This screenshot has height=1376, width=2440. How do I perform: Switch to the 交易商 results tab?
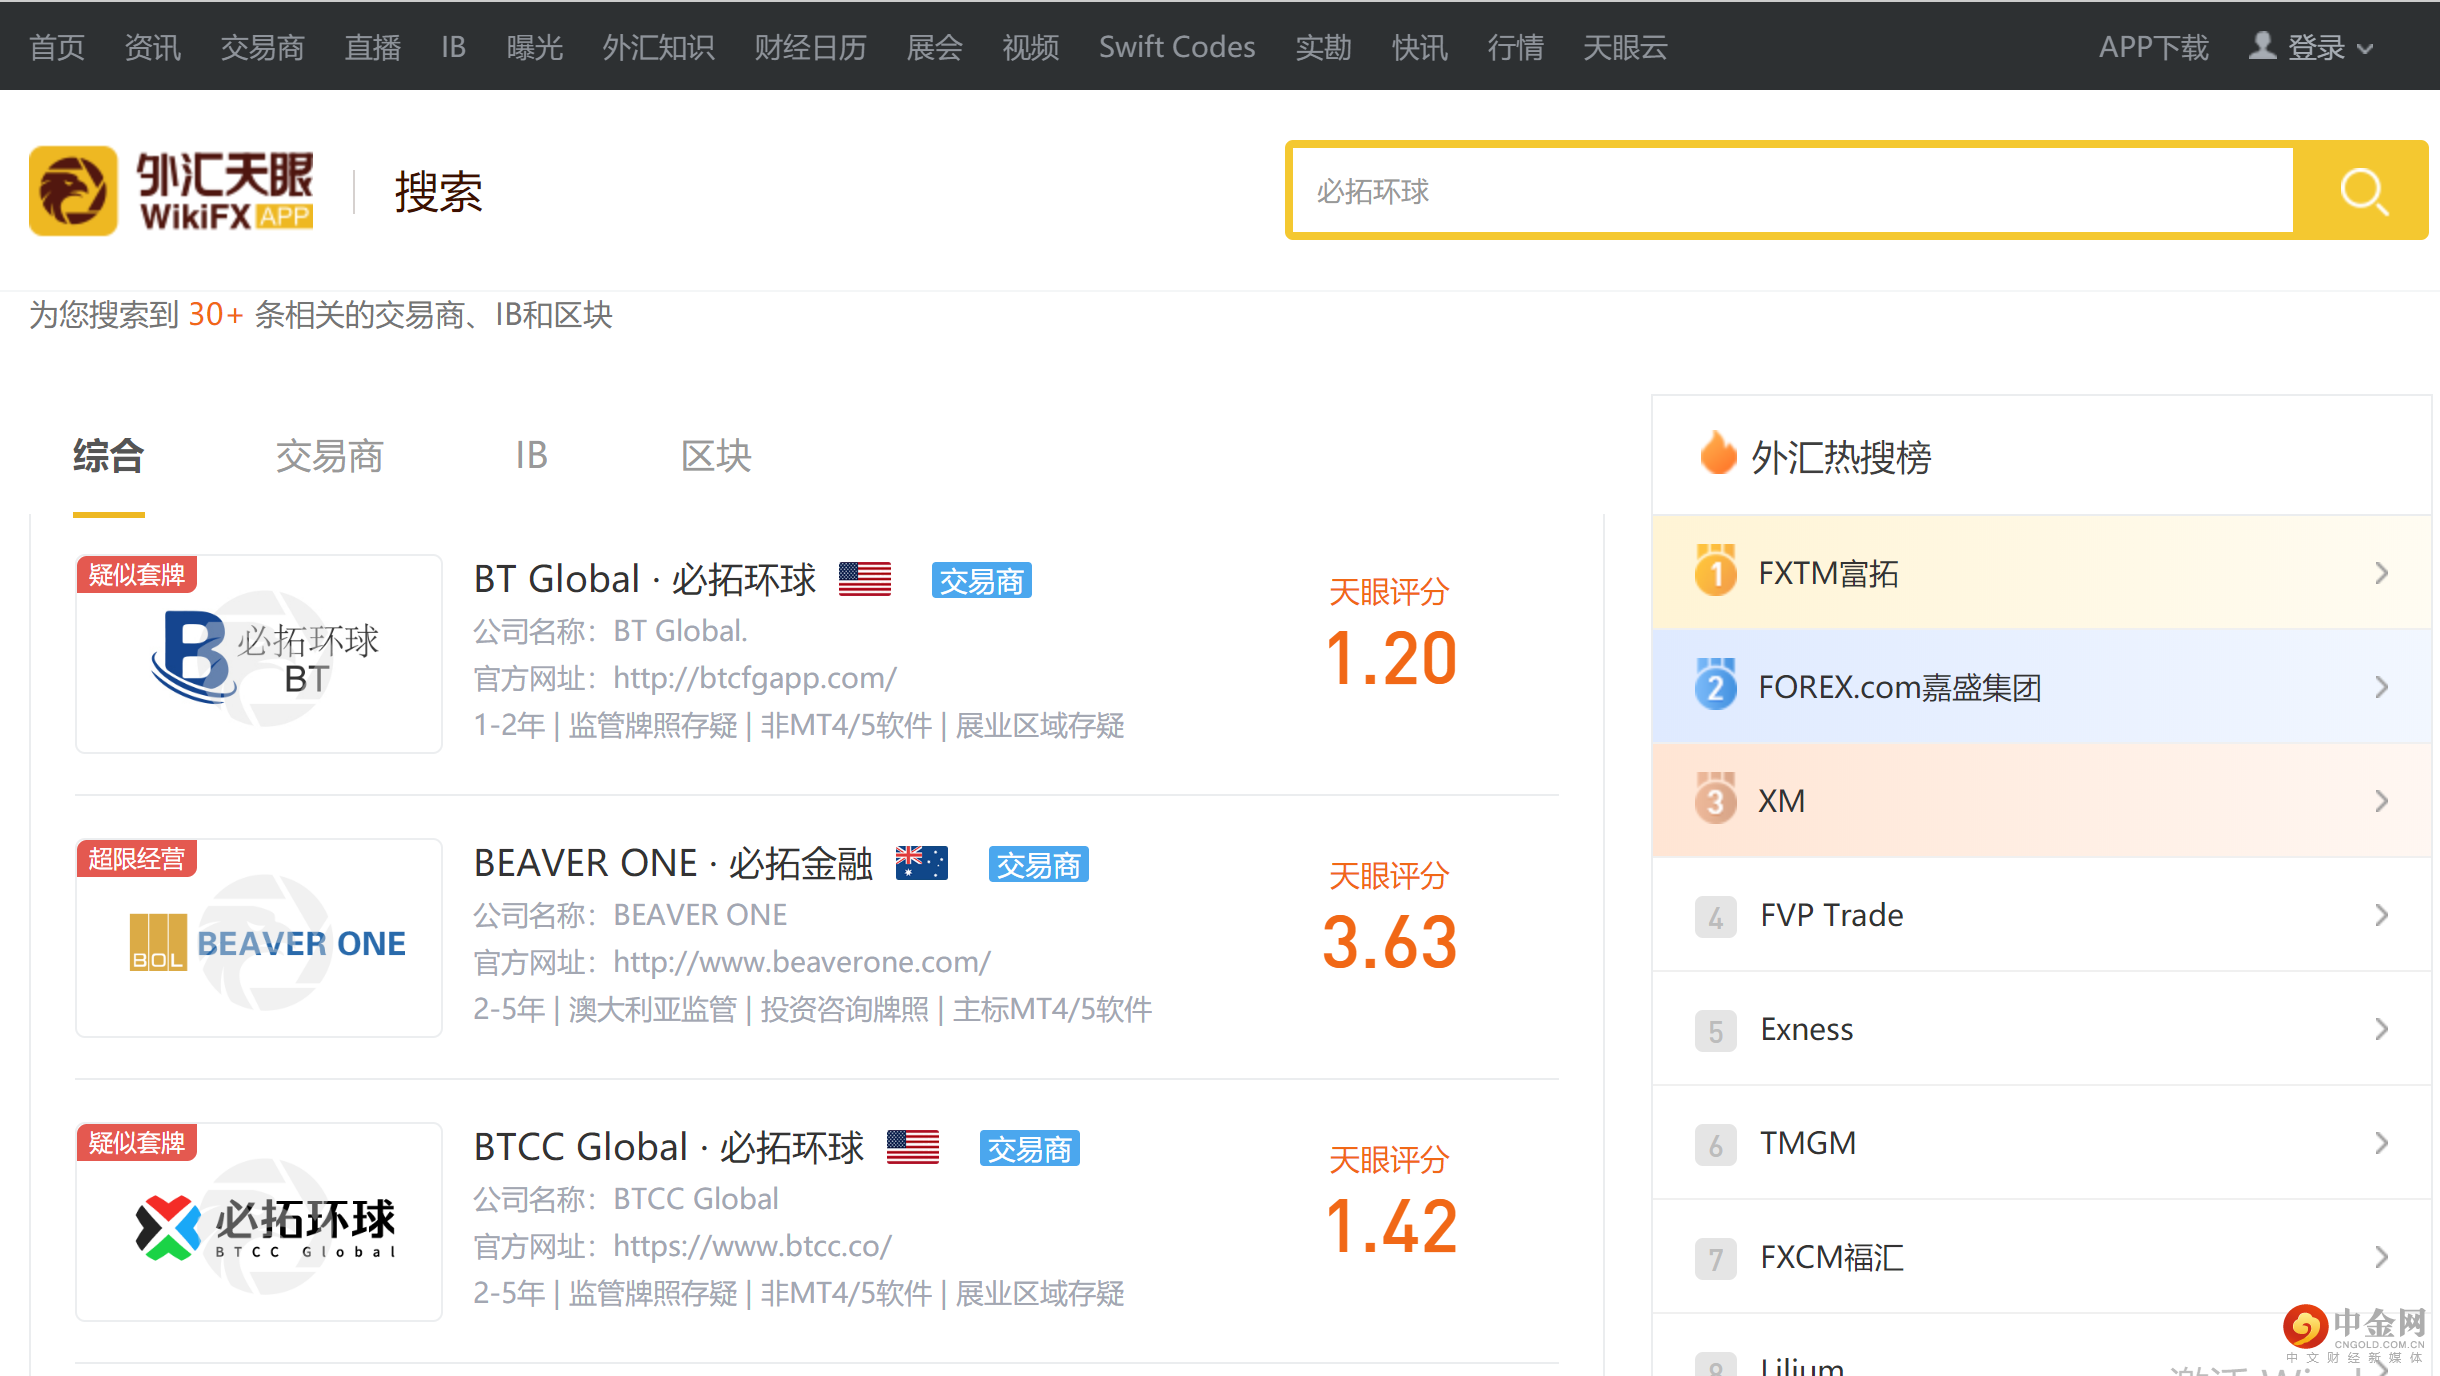(x=330, y=456)
